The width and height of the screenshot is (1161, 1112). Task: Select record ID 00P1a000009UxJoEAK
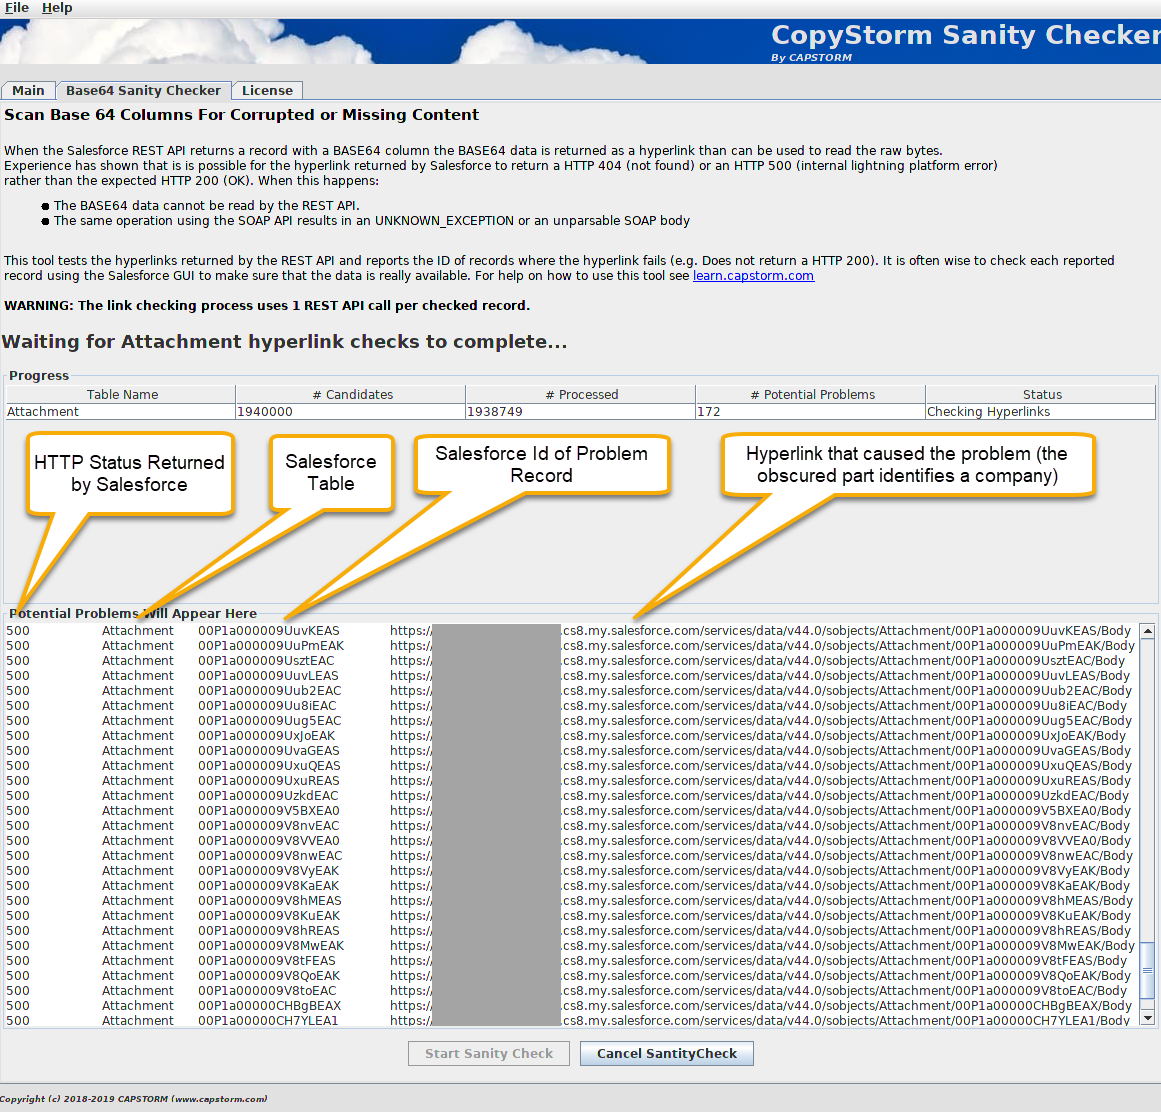coord(267,736)
